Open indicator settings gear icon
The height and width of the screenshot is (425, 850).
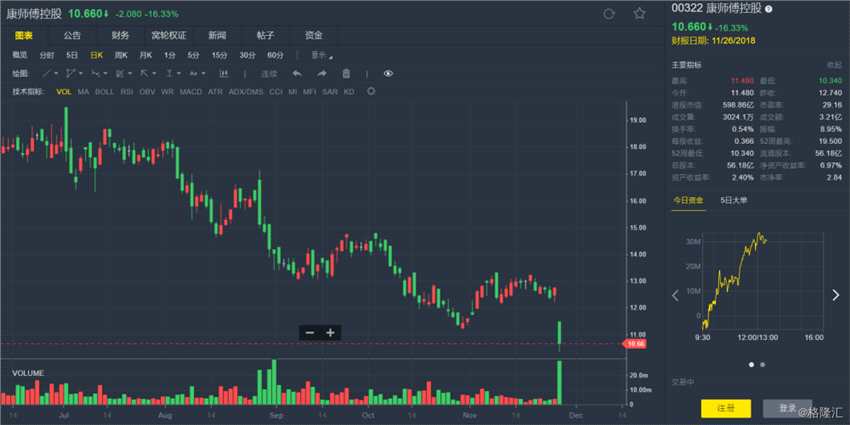(371, 91)
